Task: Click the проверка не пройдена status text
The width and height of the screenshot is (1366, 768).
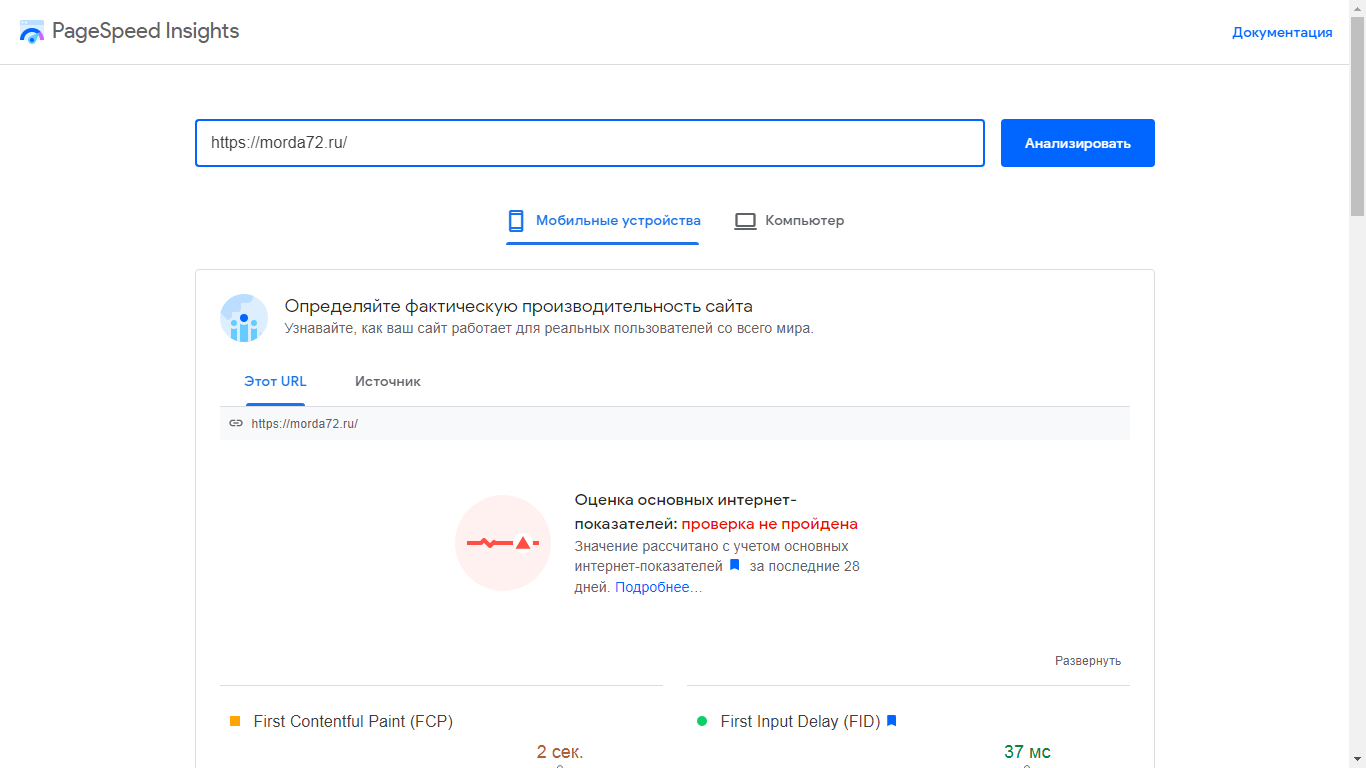Action: click(770, 524)
